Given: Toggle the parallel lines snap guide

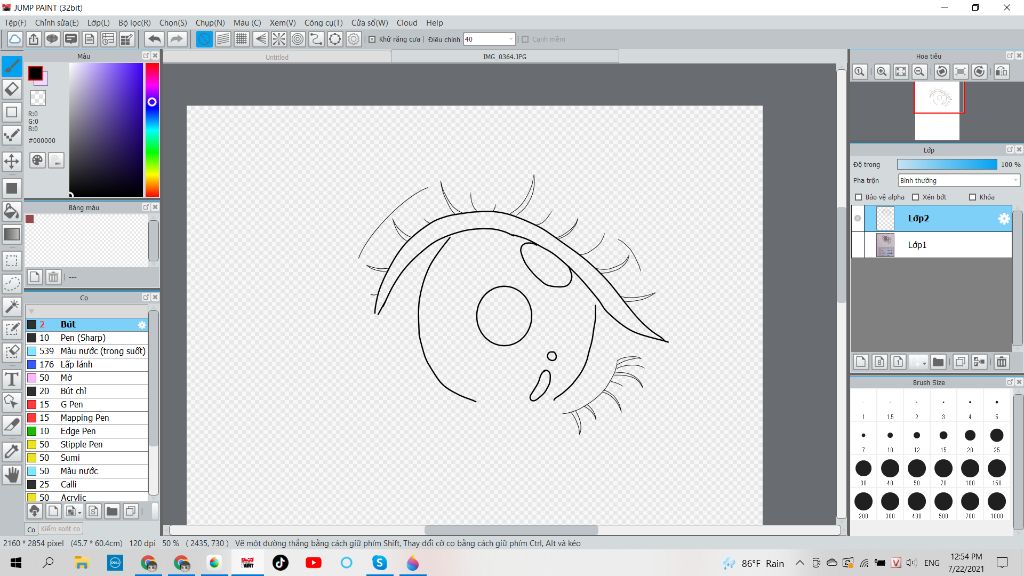Looking at the screenshot, I should coord(223,39).
